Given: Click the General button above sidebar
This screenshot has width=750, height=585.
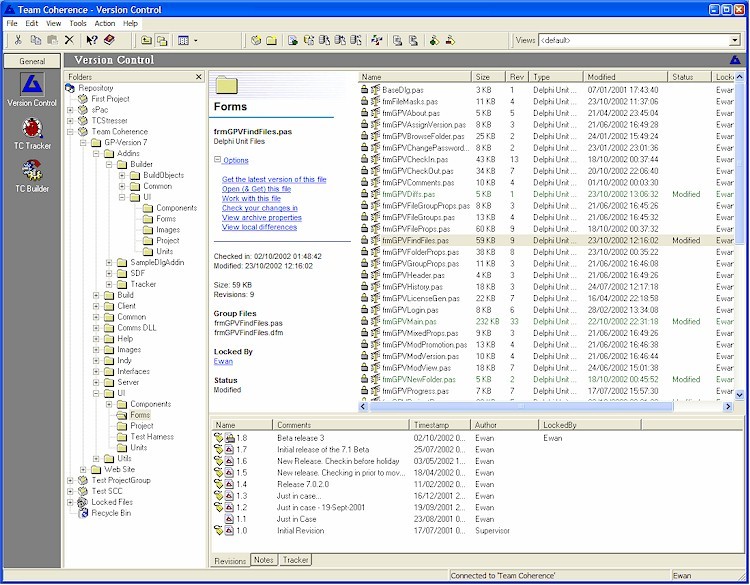Looking at the screenshot, I should [32, 61].
